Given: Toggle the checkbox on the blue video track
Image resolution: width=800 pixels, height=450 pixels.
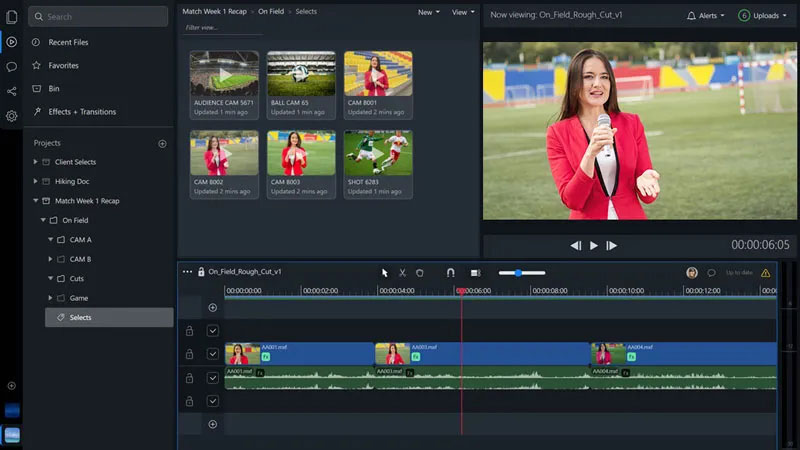Looking at the screenshot, I should click(x=212, y=354).
